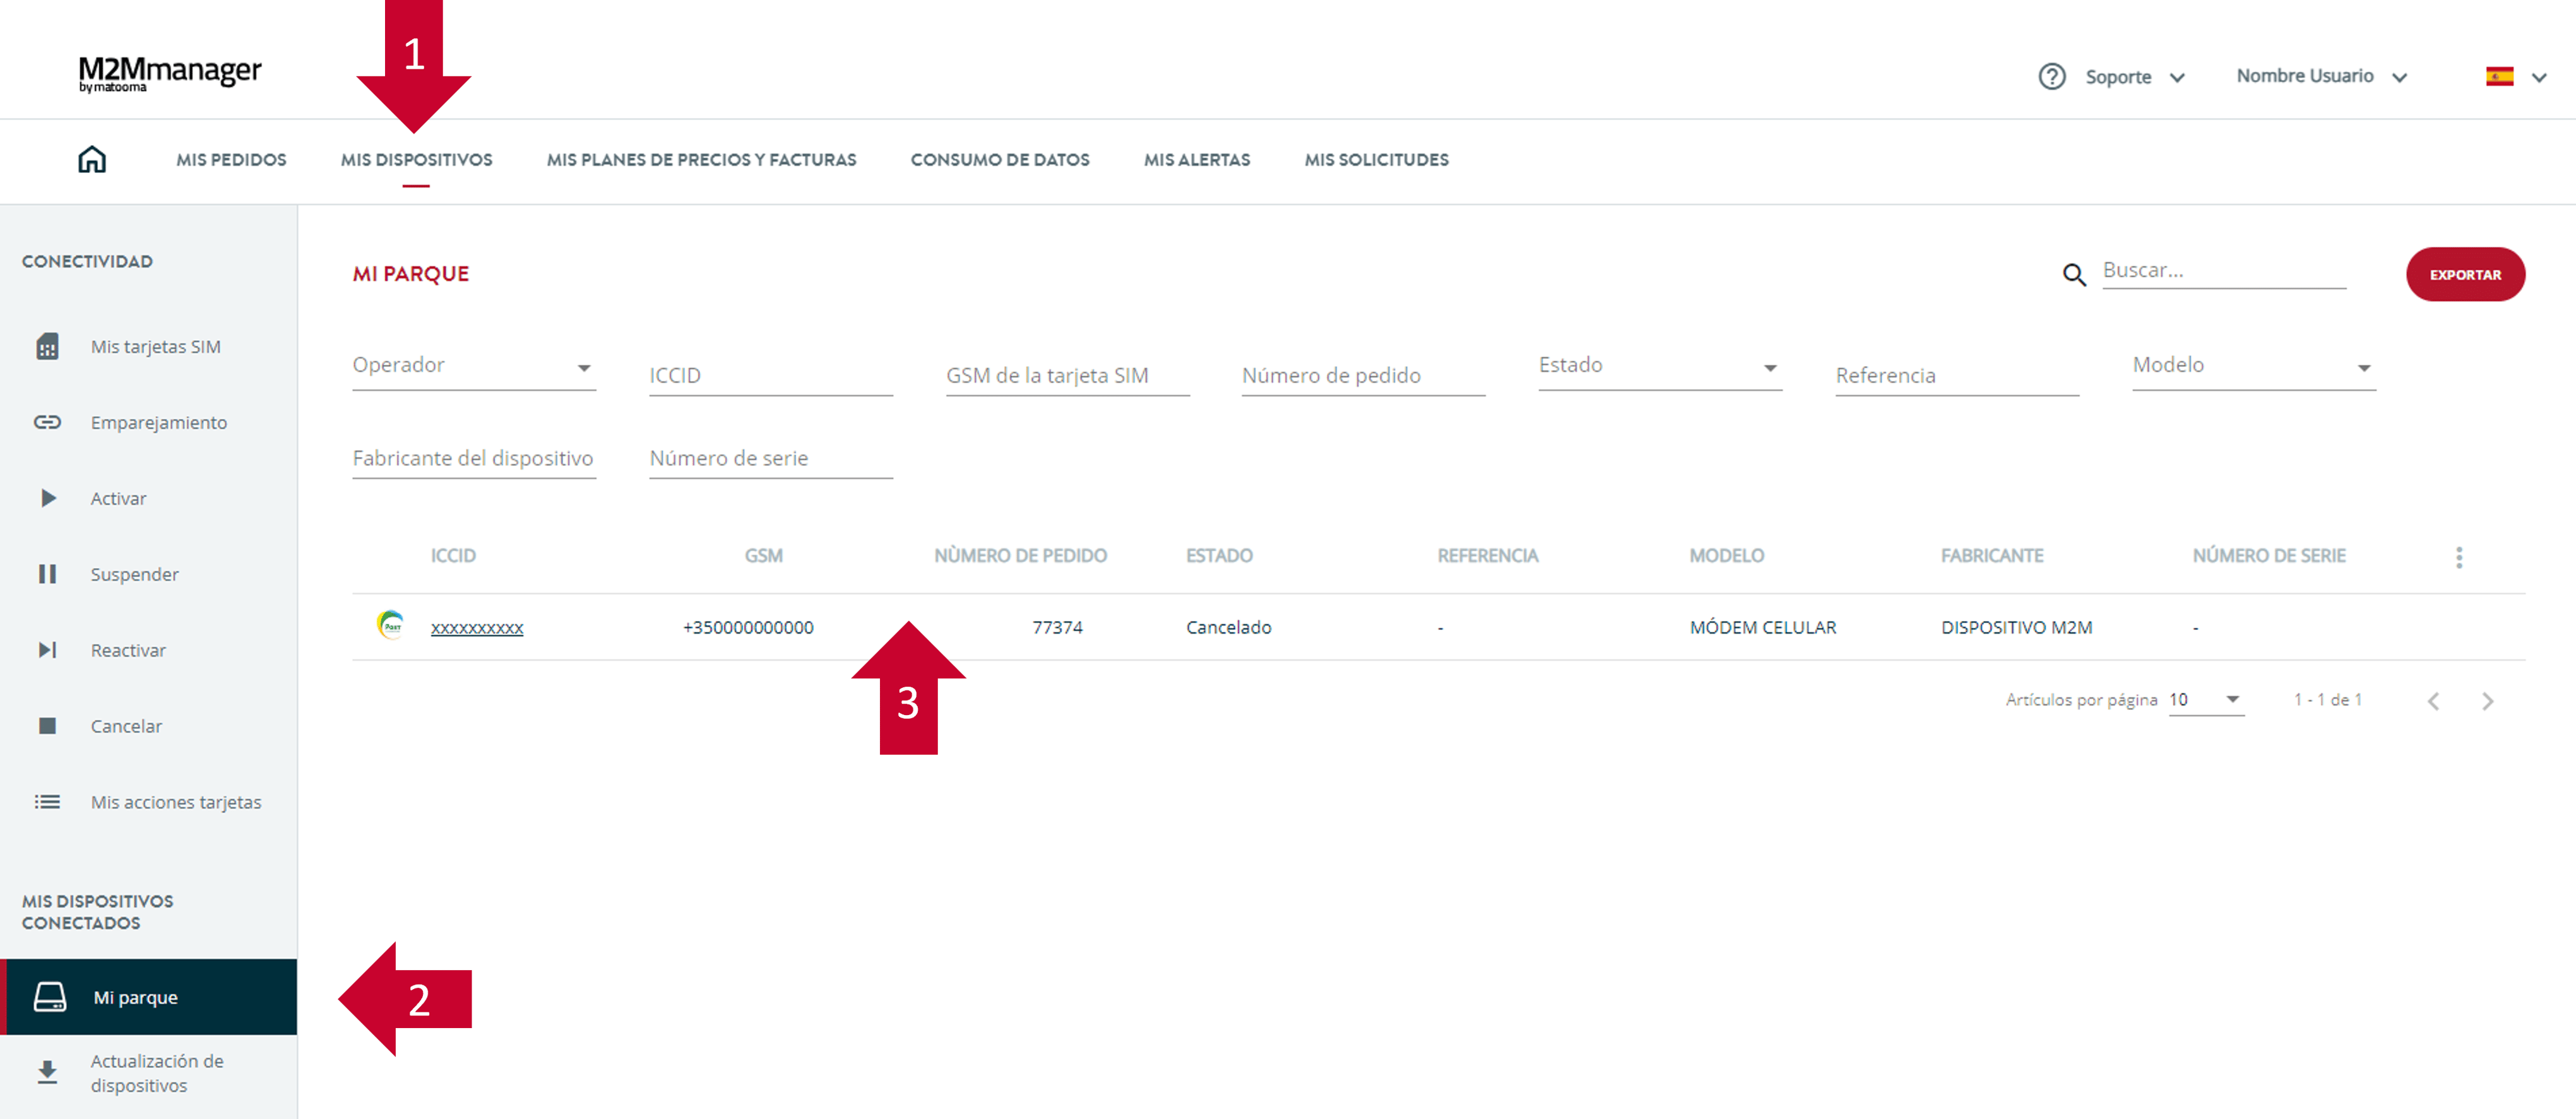Sort by MODELO column header
This screenshot has height=1119, width=2576.
pos(1726,556)
